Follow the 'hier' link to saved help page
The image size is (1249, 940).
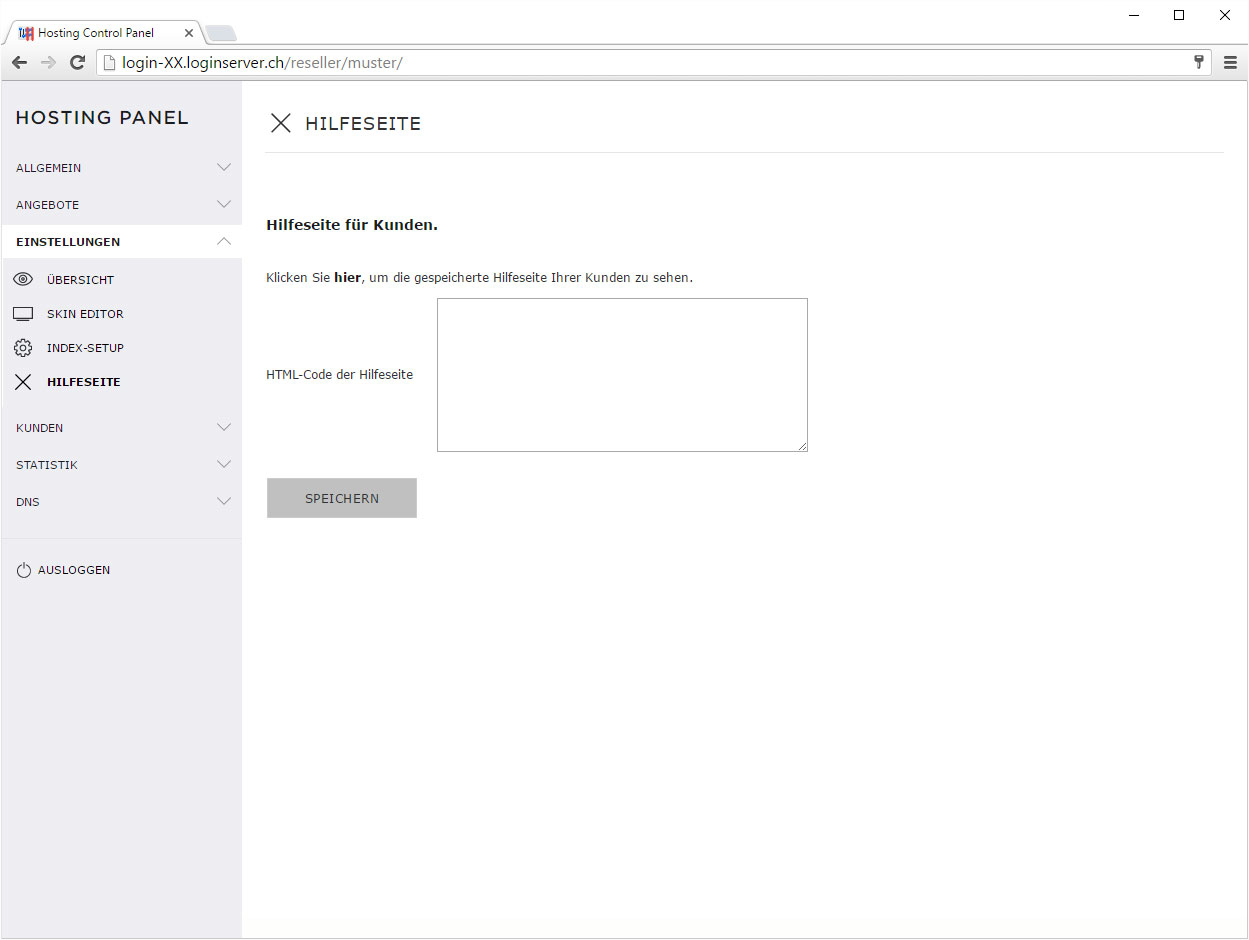point(347,278)
